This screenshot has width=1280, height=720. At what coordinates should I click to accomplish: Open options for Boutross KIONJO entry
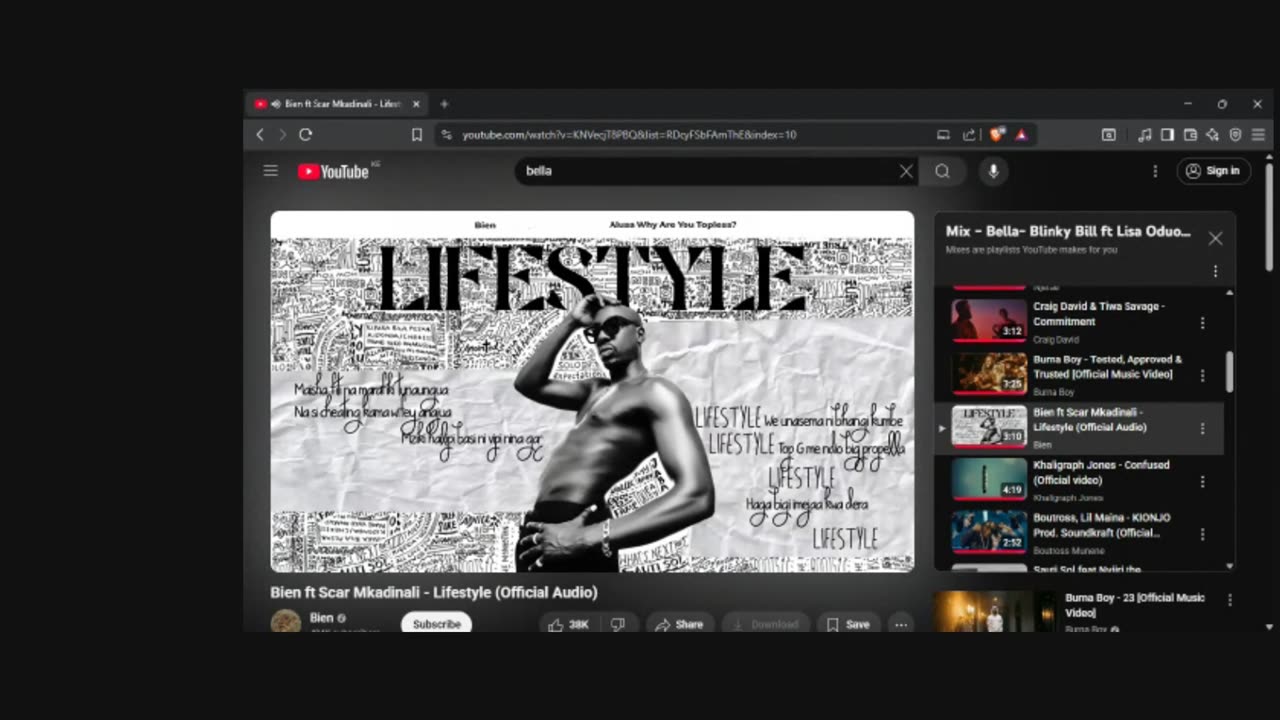click(1202, 535)
